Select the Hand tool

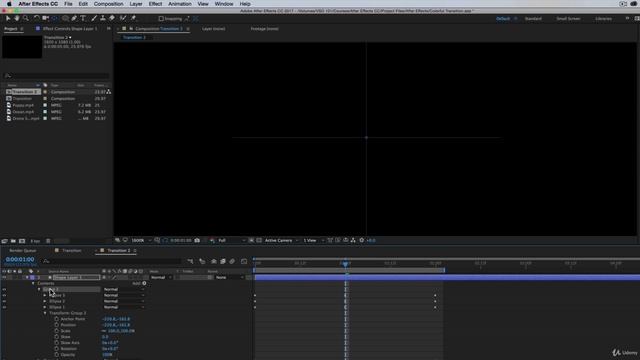[x=17, y=18]
